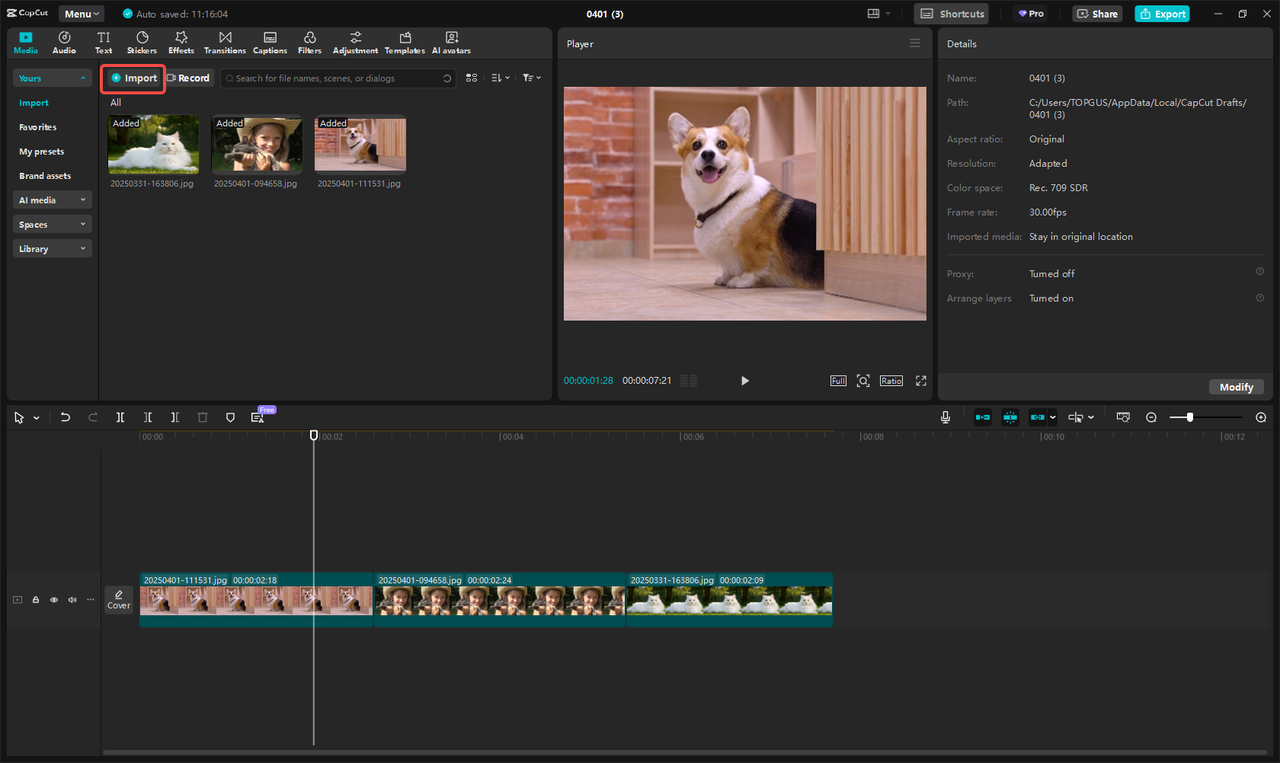Open the selection tool dropdown arrow
Viewport: 1280px width, 763px height.
click(37, 418)
